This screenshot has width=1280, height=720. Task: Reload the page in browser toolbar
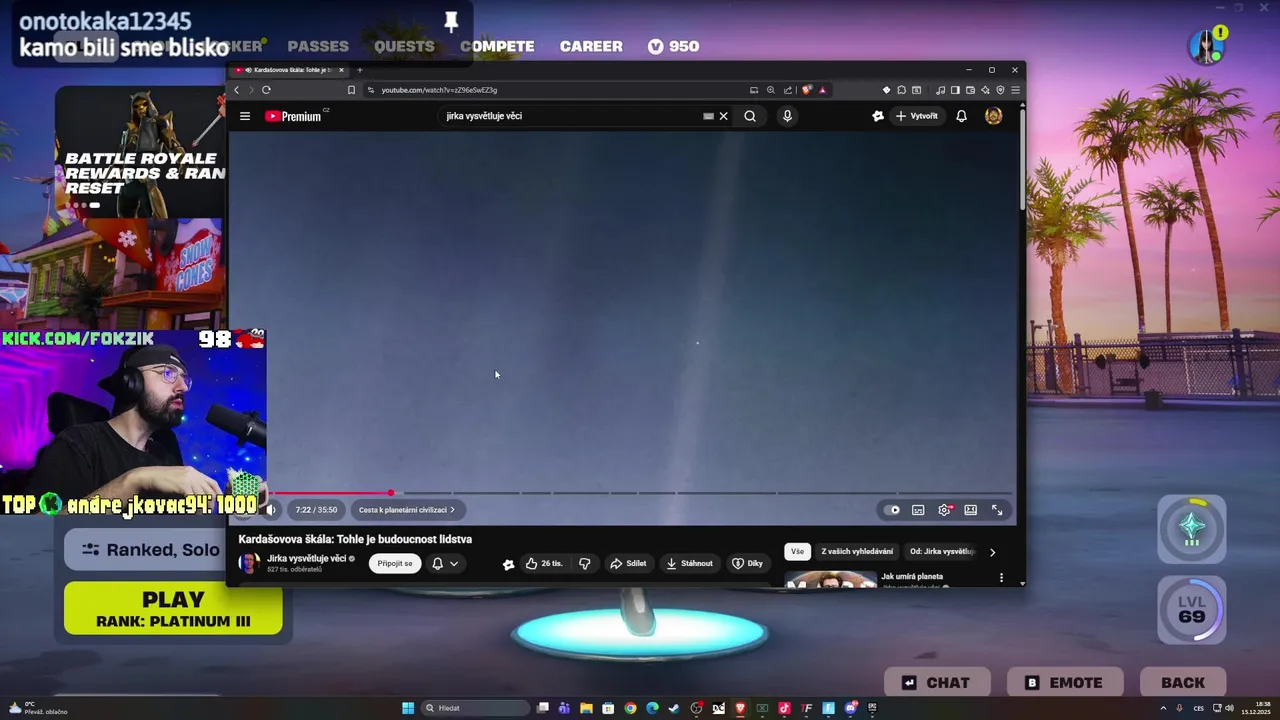point(266,90)
